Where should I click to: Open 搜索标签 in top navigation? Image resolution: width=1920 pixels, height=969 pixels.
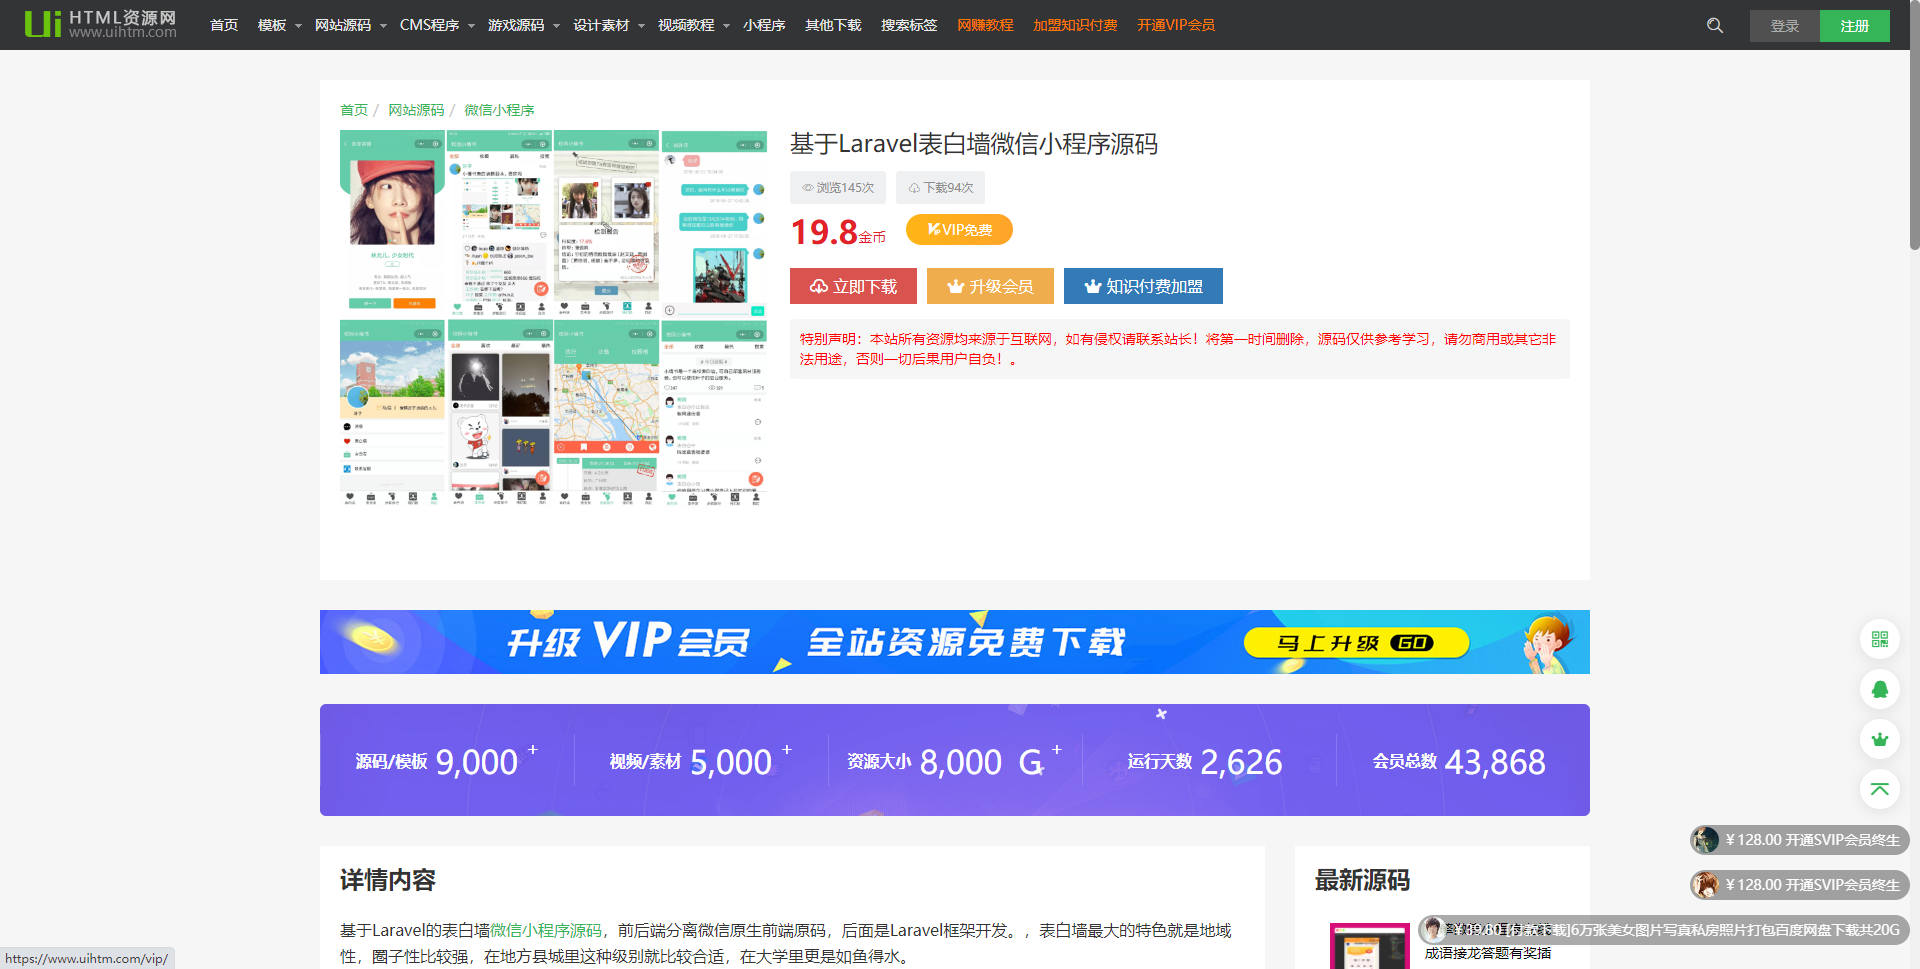coord(909,25)
